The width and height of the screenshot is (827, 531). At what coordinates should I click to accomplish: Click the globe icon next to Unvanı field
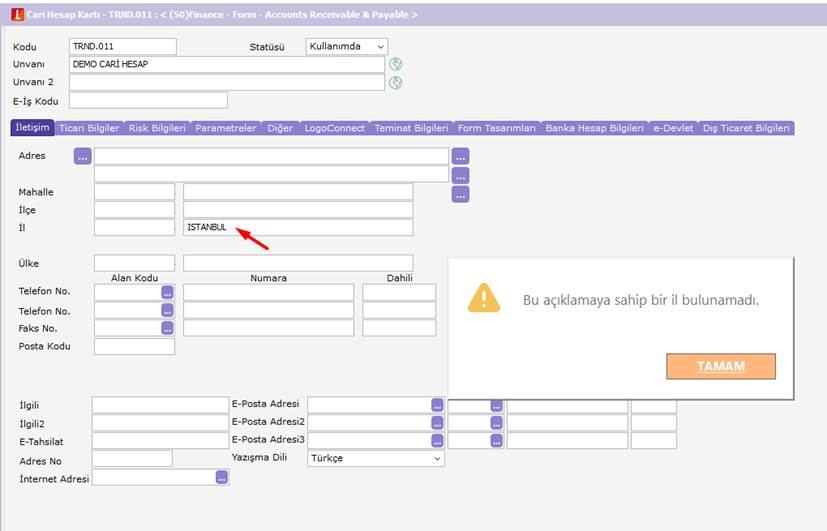click(x=396, y=64)
